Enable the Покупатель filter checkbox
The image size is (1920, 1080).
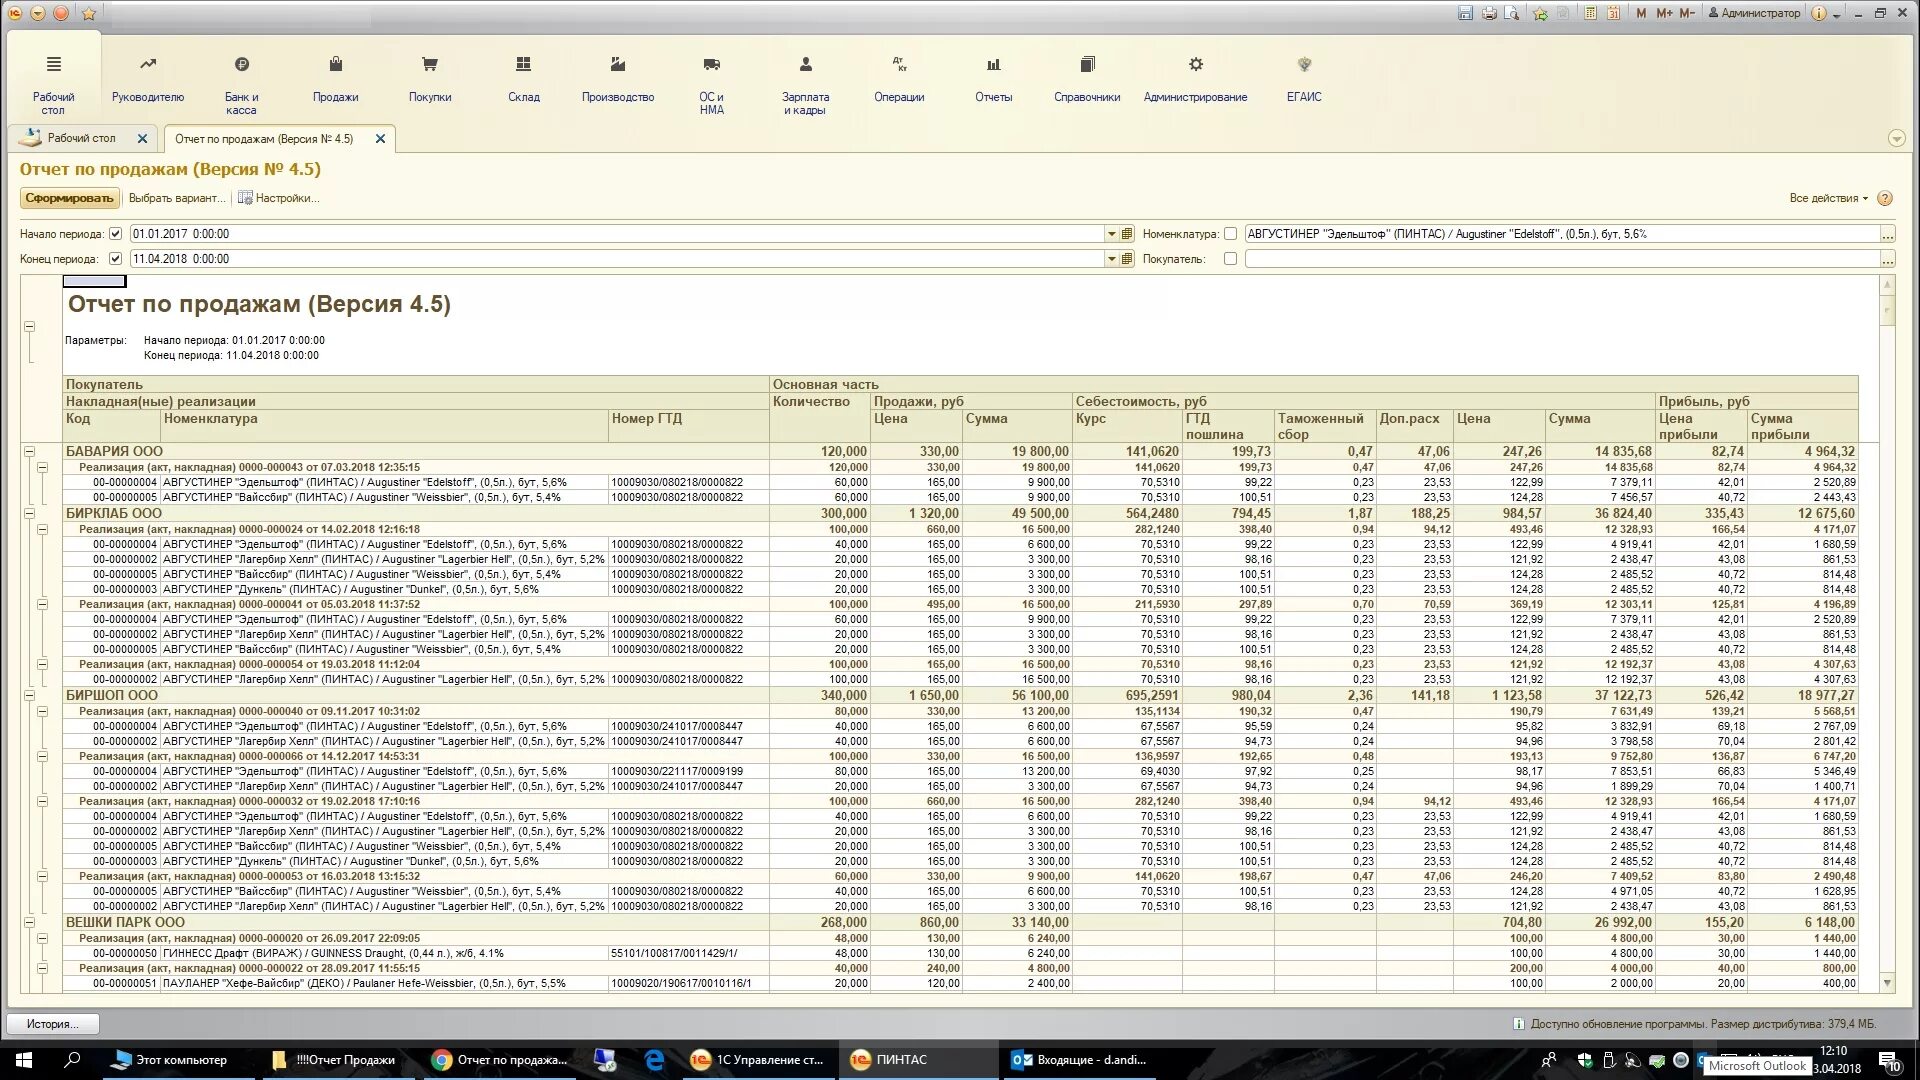click(x=1230, y=259)
